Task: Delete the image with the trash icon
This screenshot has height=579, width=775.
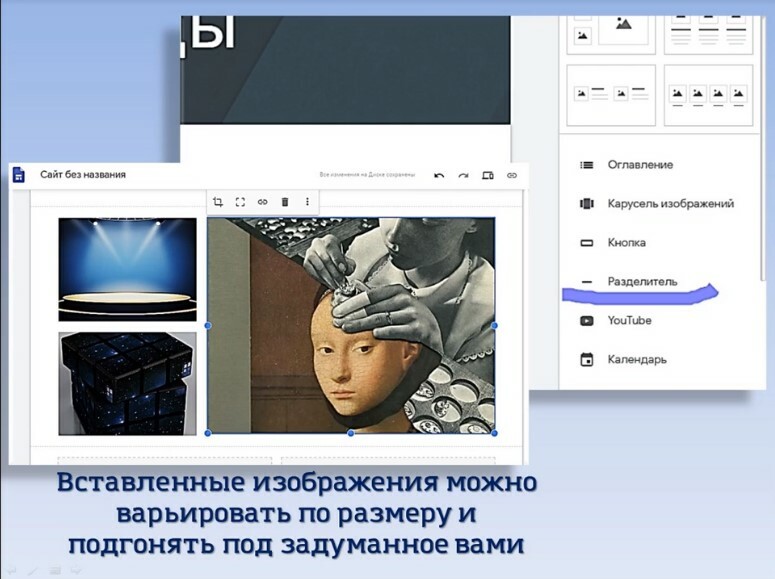Action: pos(285,202)
